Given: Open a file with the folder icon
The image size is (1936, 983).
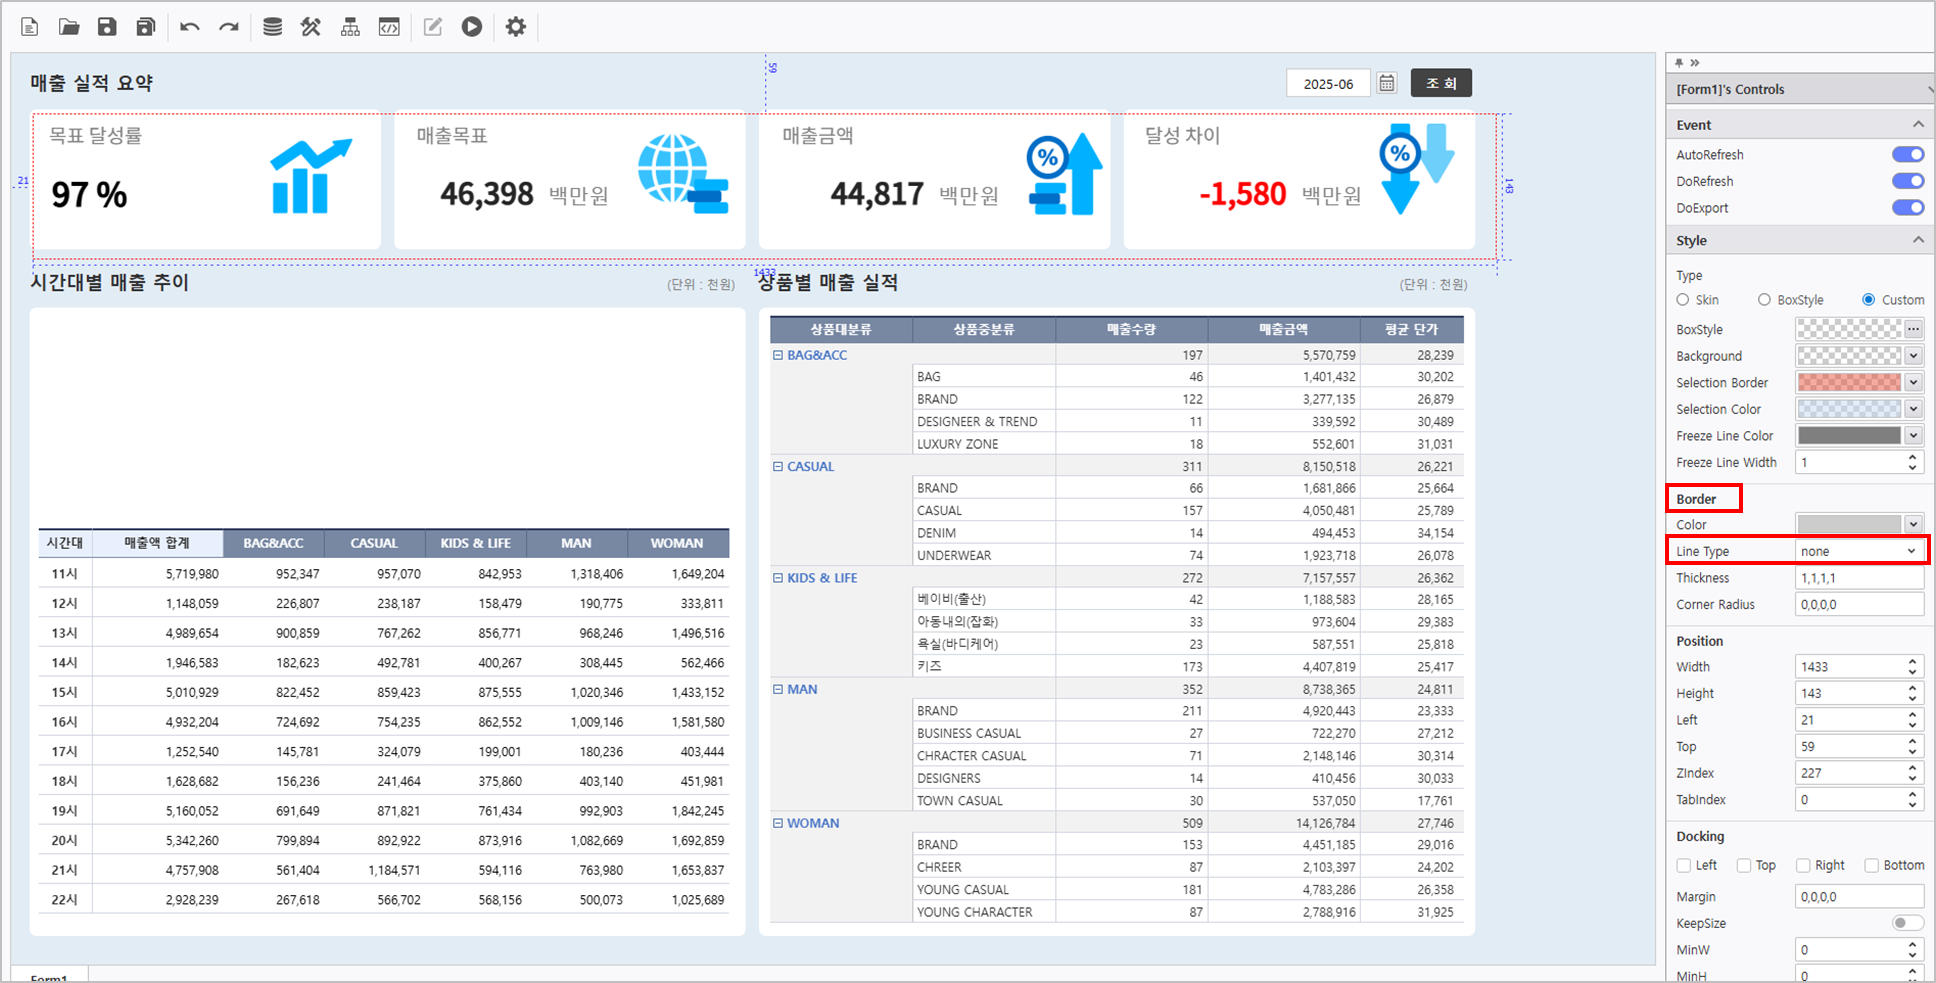Looking at the screenshot, I should [69, 27].
